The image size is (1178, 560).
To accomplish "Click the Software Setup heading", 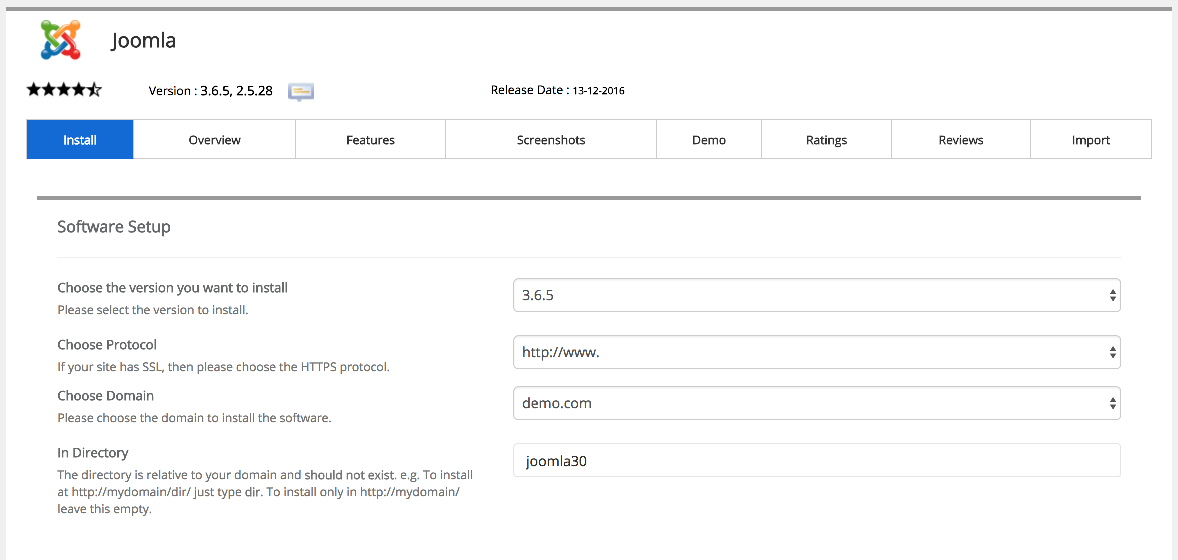I will [113, 226].
